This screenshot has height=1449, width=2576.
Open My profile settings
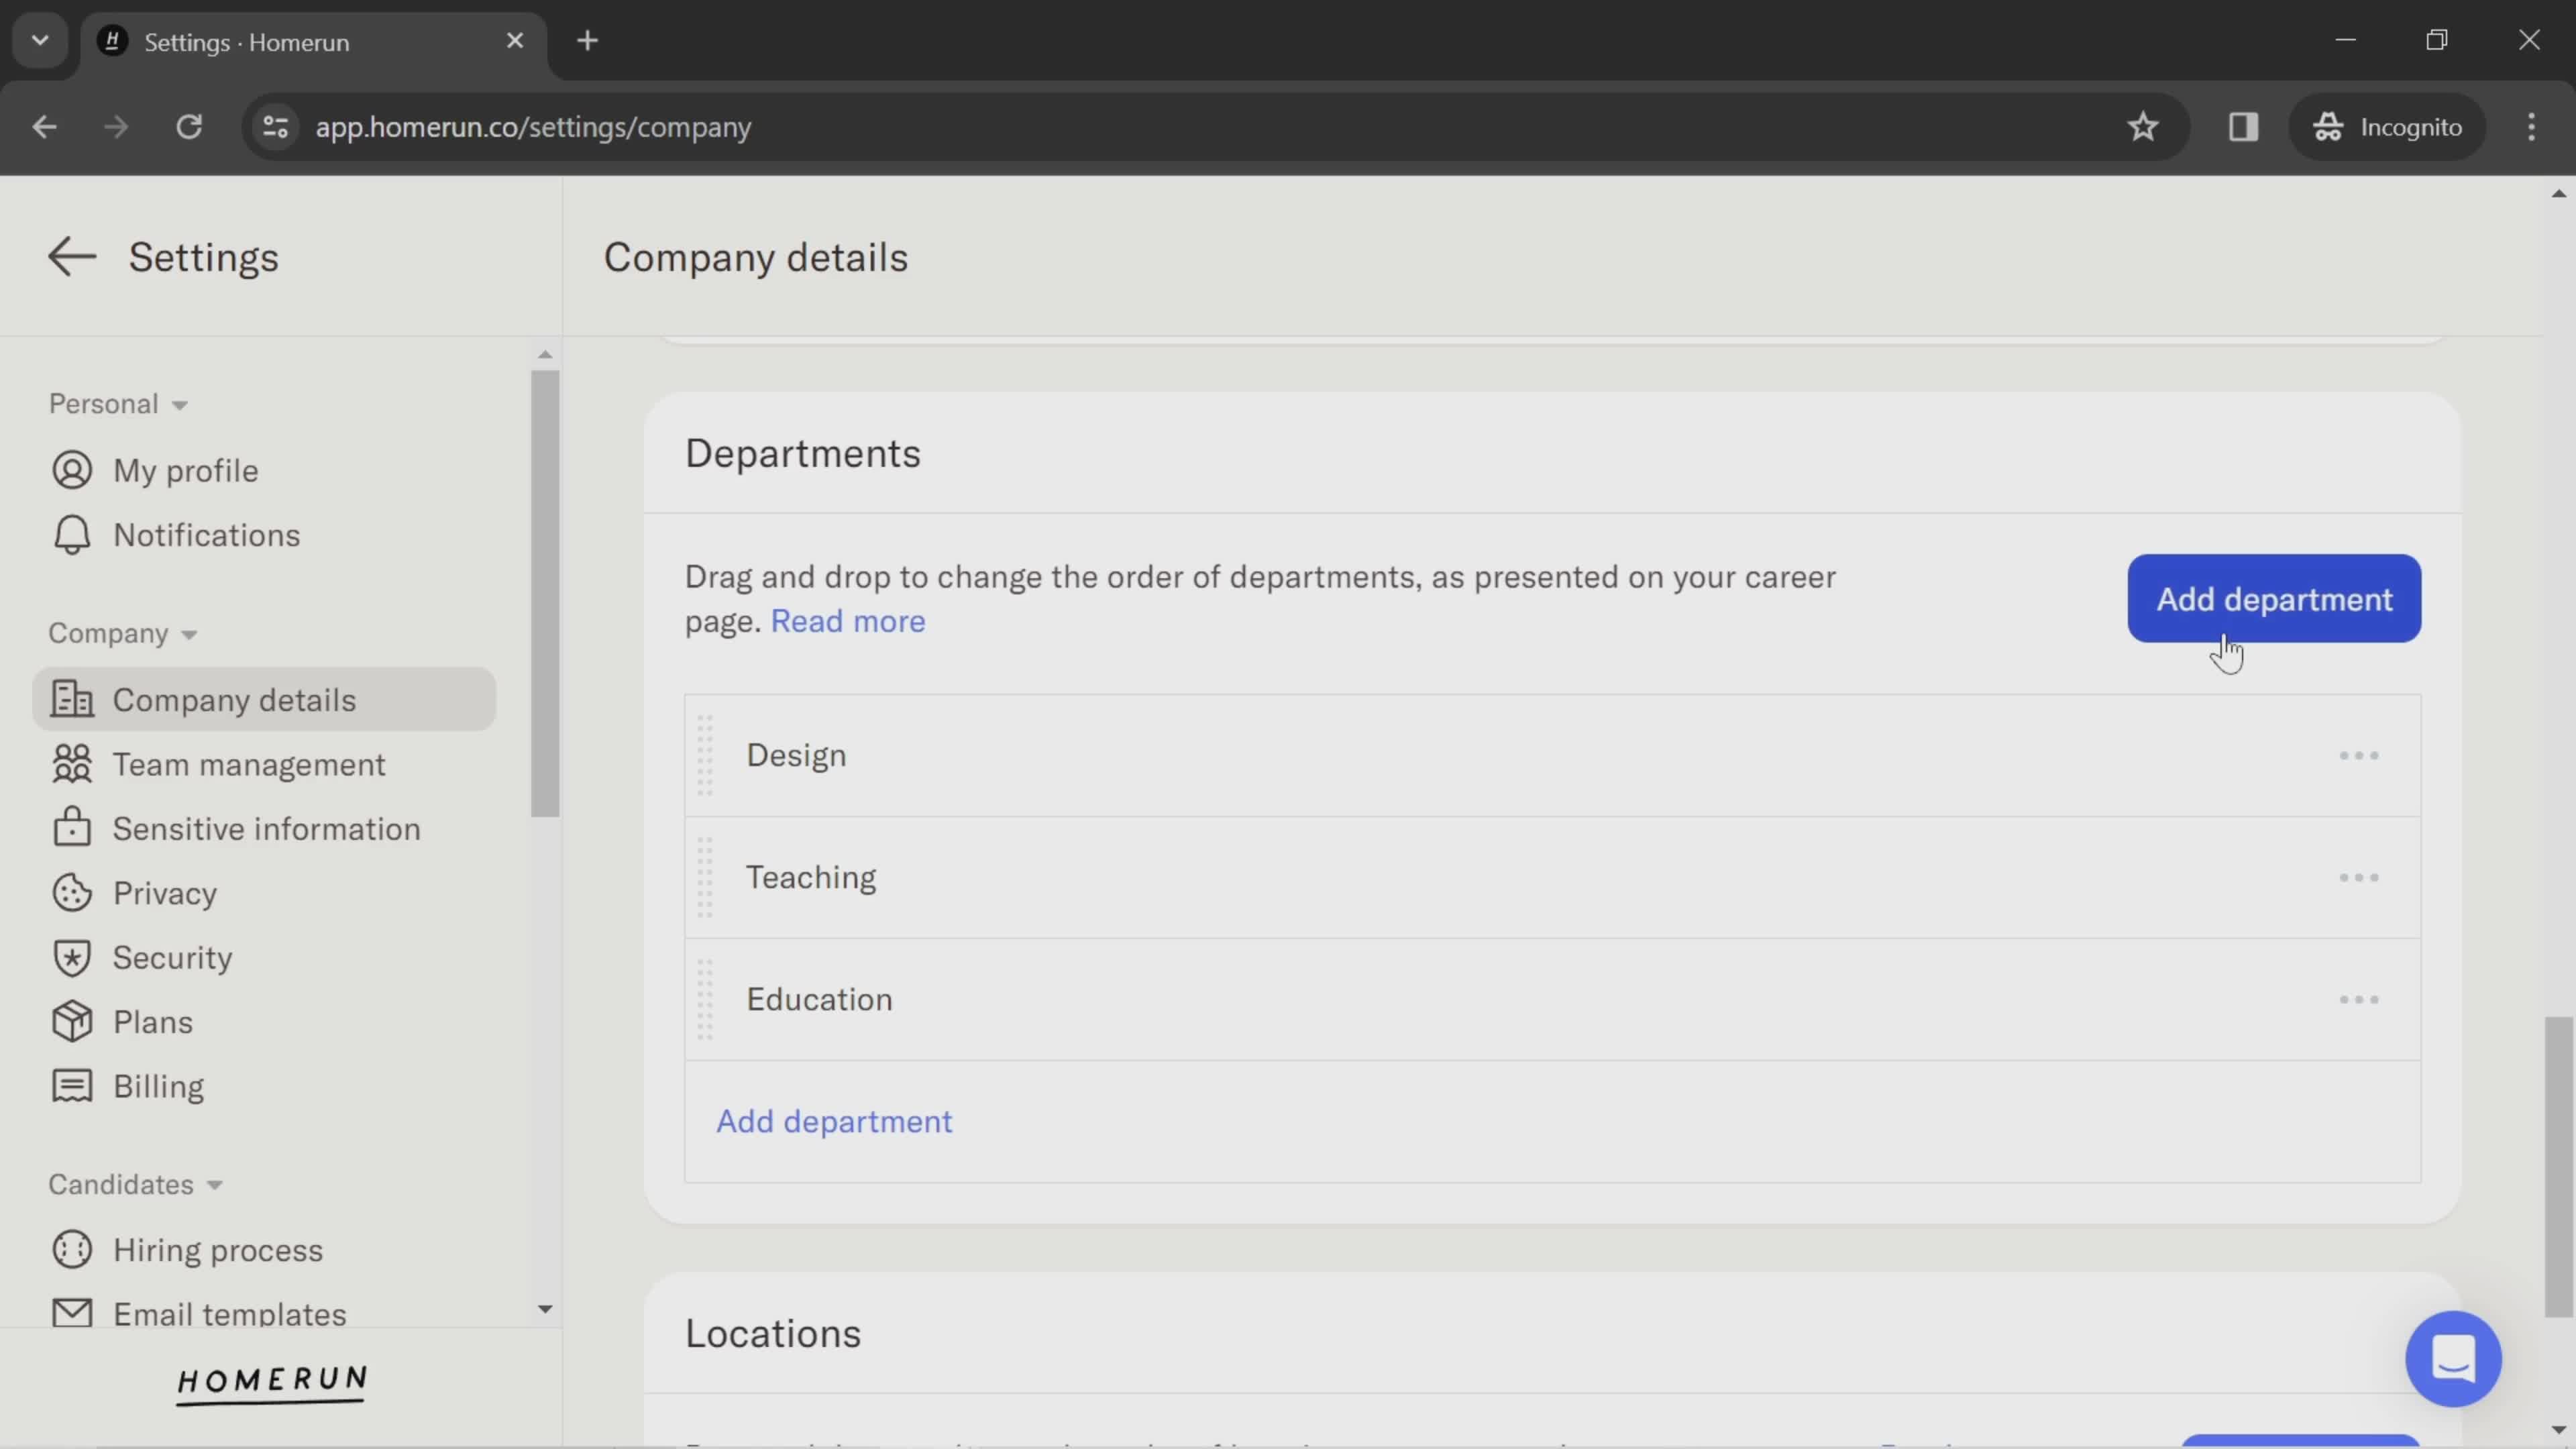(185, 470)
